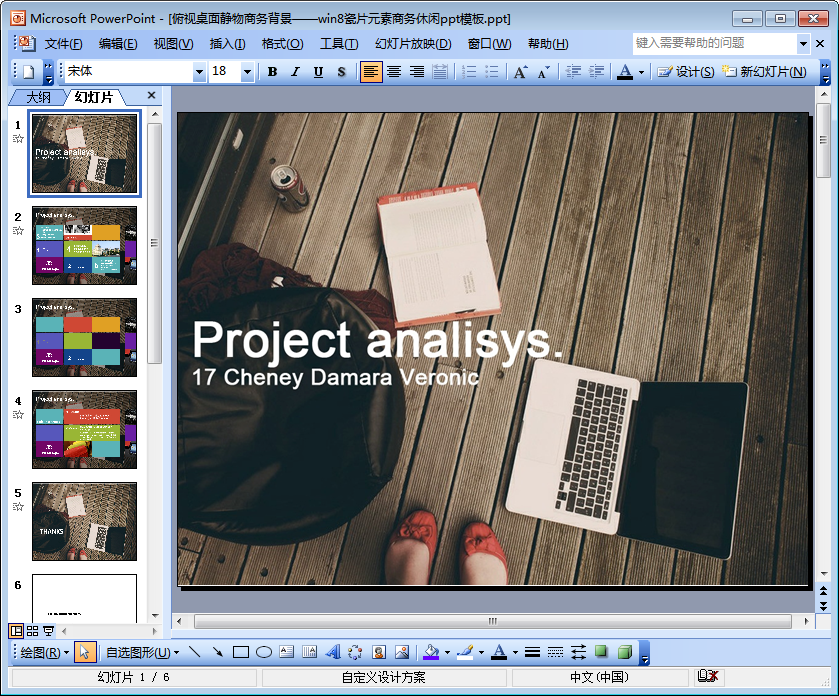Open font name dropdown showing 宋体

(199, 72)
